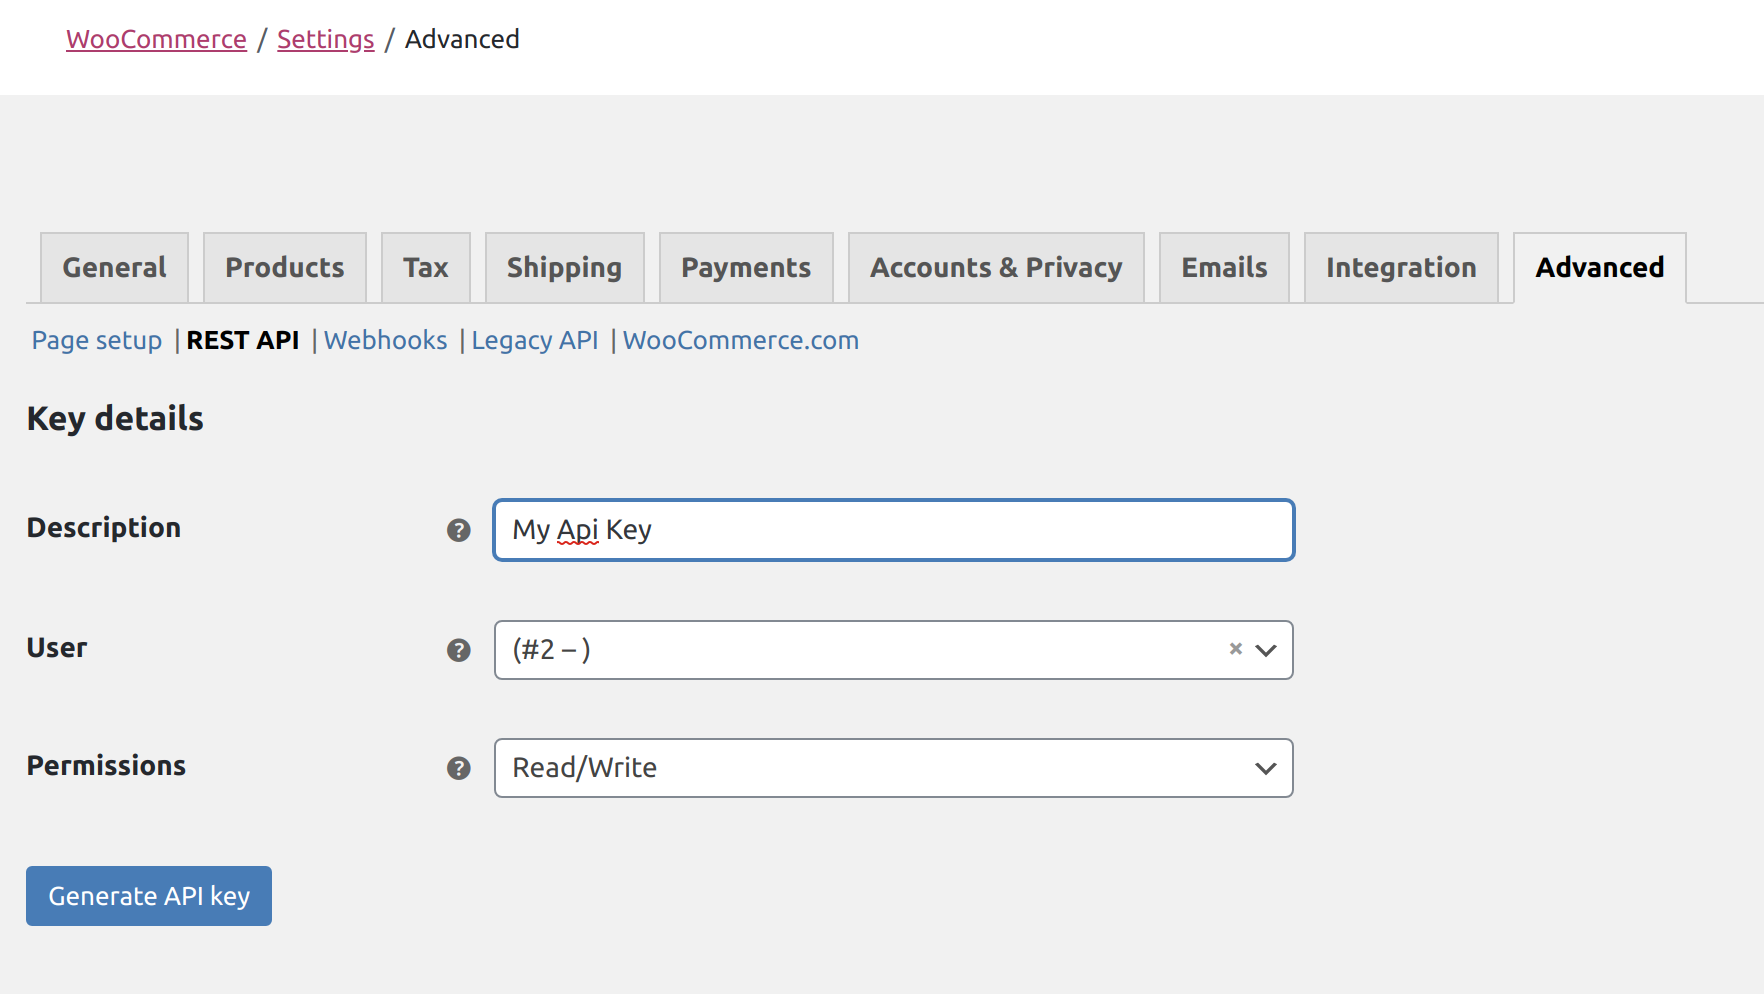This screenshot has height=994, width=1764.
Task: Click the Key details heading
Action: coord(115,419)
